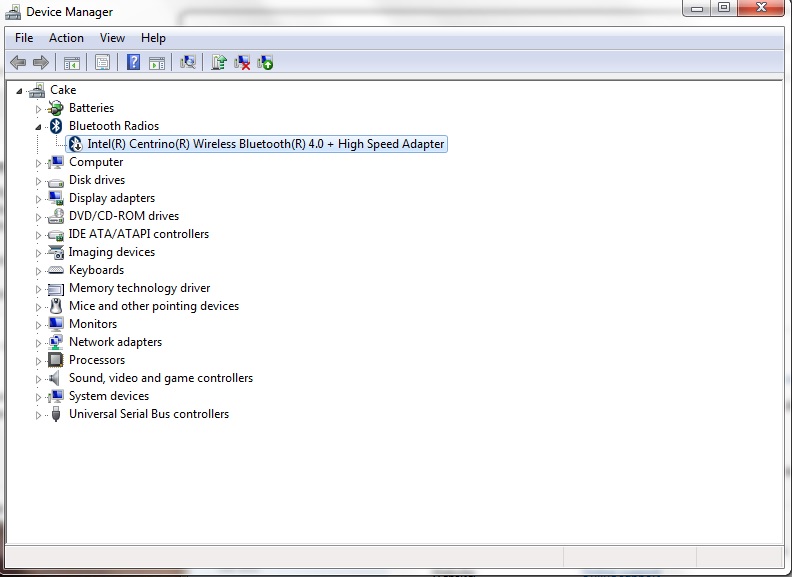The height and width of the screenshot is (577, 792).
Task: Click the Disk drives category icon
Action: click(56, 181)
